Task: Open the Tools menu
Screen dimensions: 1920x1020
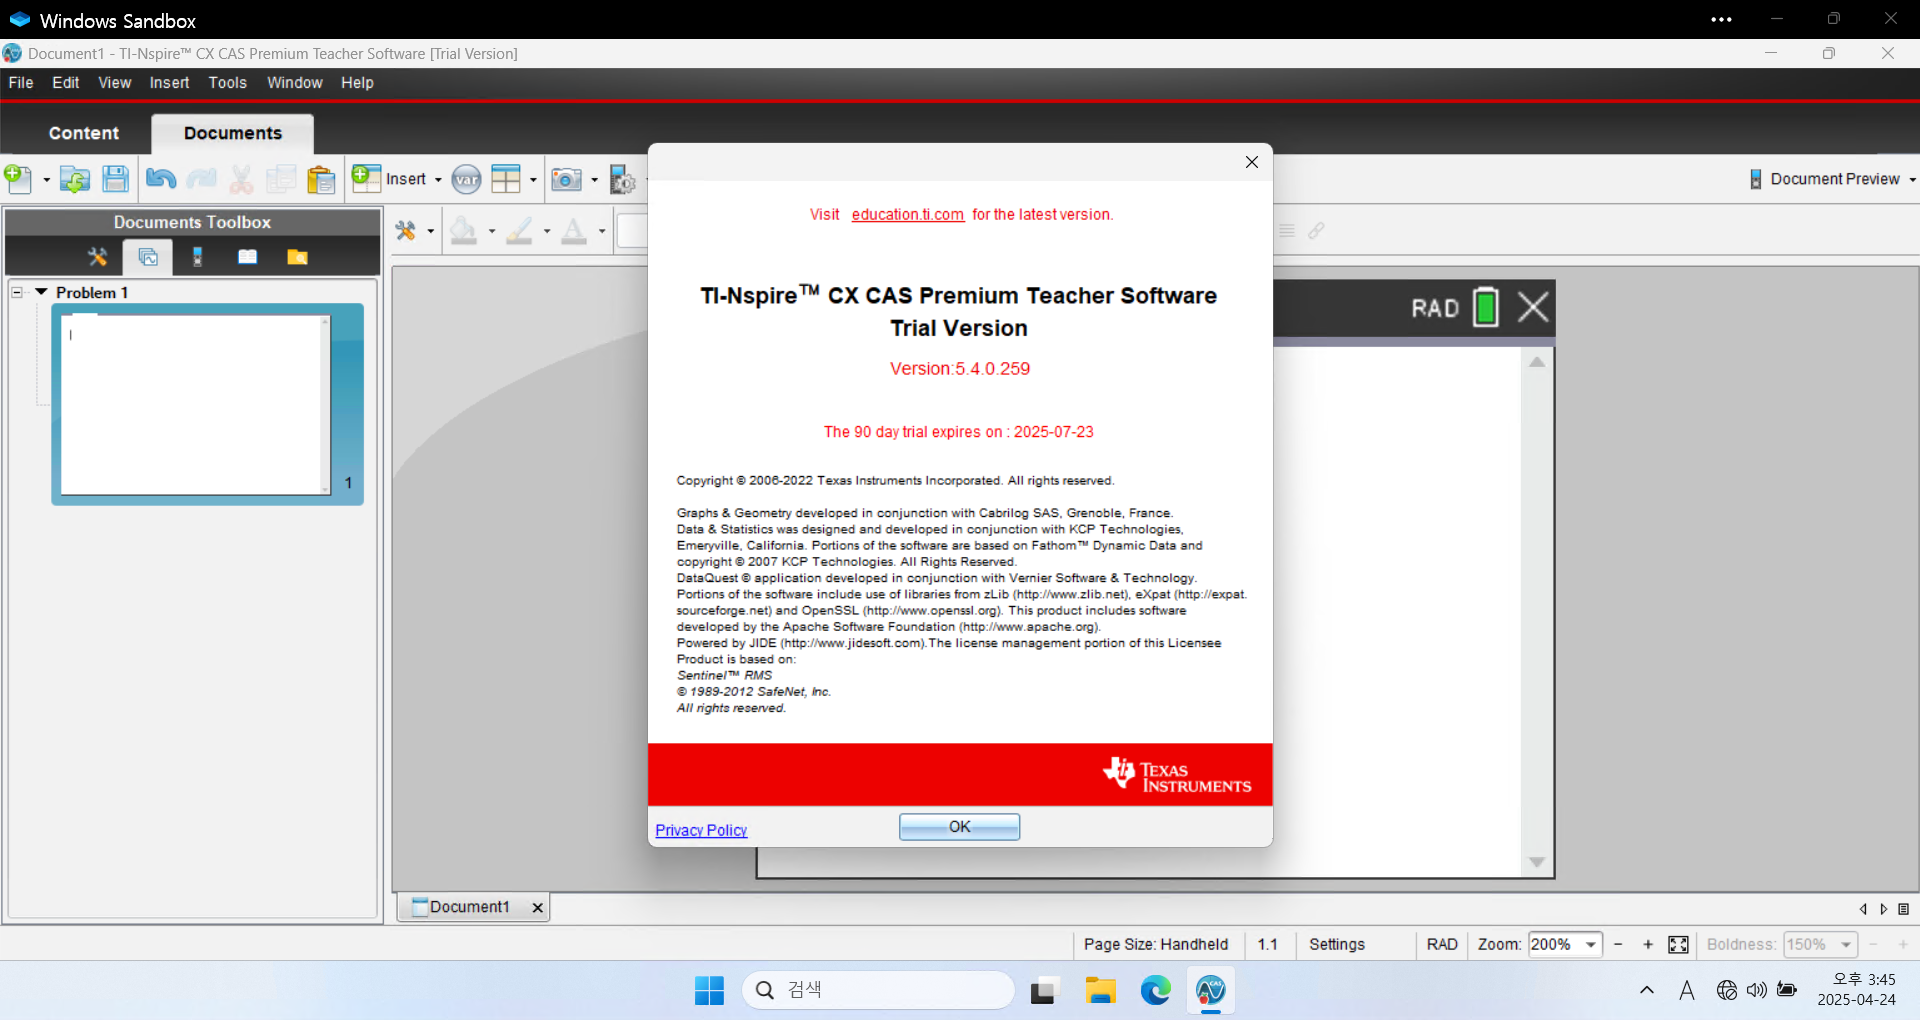Action: (x=227, y=83)
